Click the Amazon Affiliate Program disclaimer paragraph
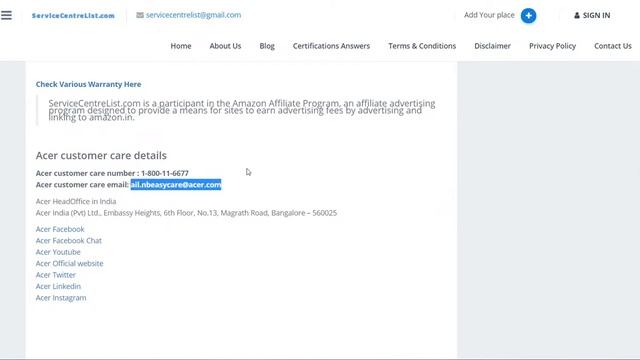The width and height of the screenshot is (640, 360). (242, 110)
